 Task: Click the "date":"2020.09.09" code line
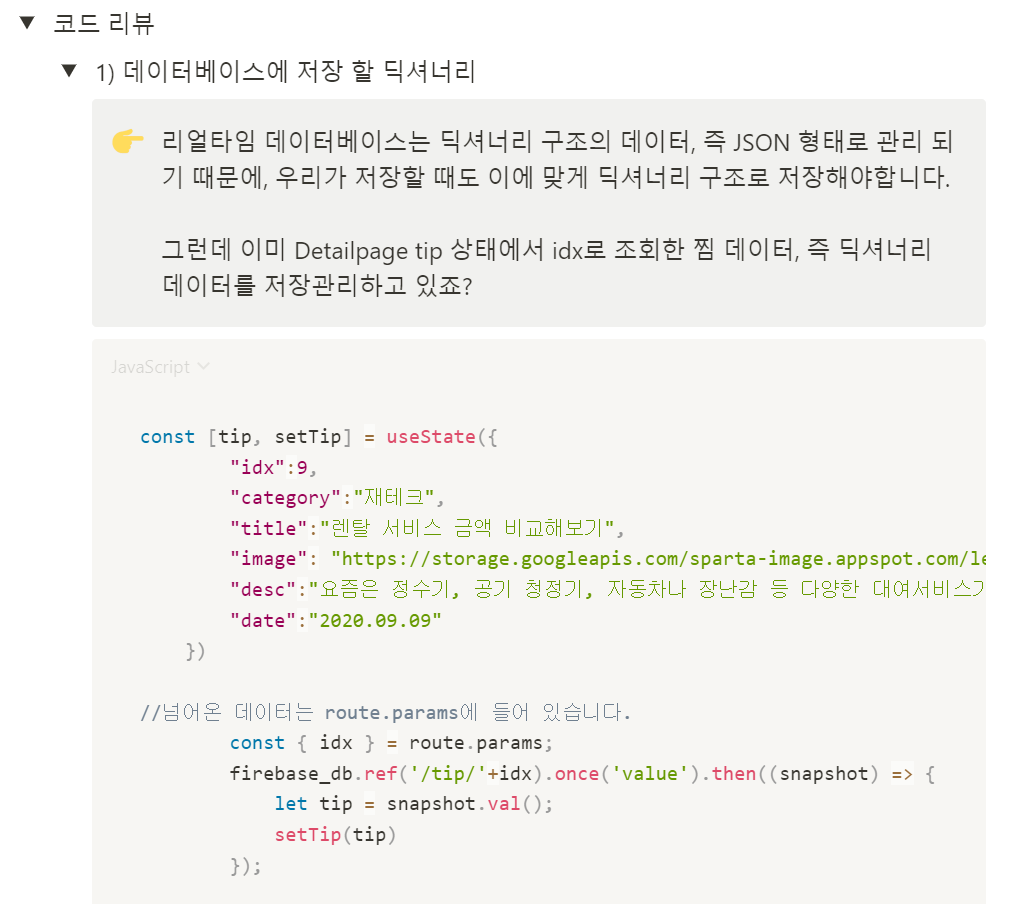pyautogui.click(x=336, y=620)
